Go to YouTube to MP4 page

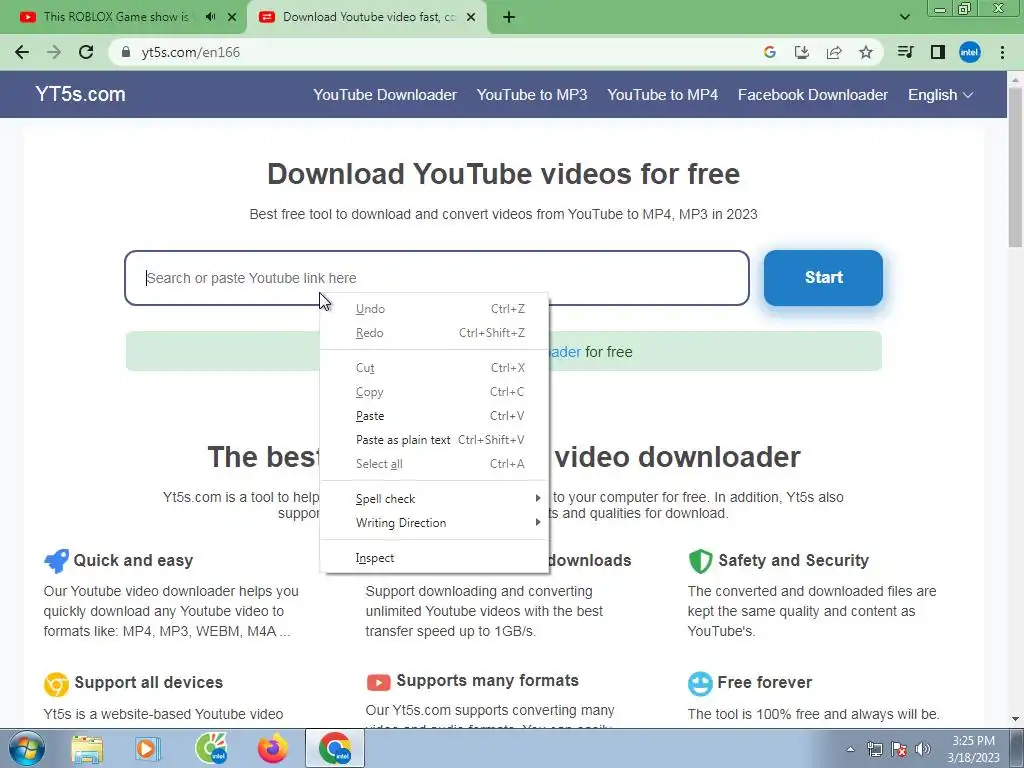[662, 95]
